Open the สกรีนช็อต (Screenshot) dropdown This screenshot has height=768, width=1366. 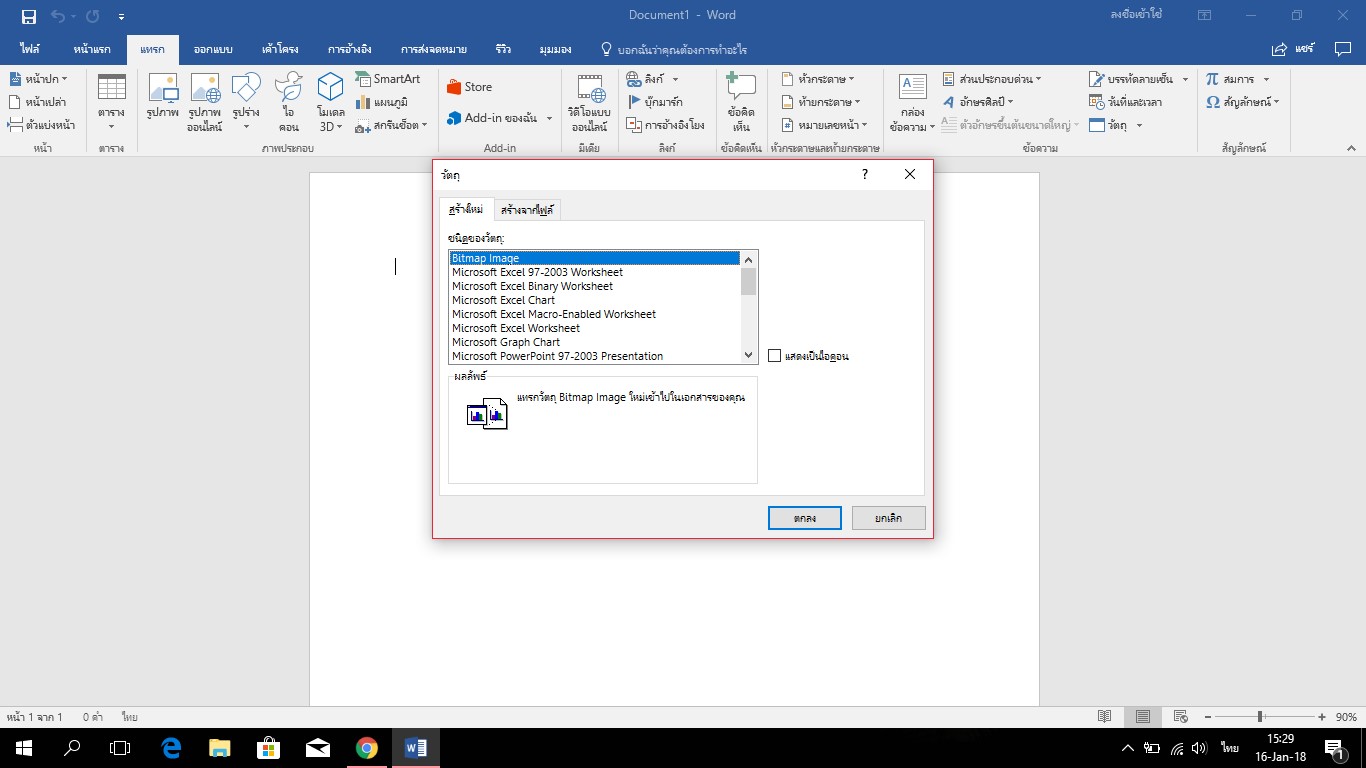[392, 125]
